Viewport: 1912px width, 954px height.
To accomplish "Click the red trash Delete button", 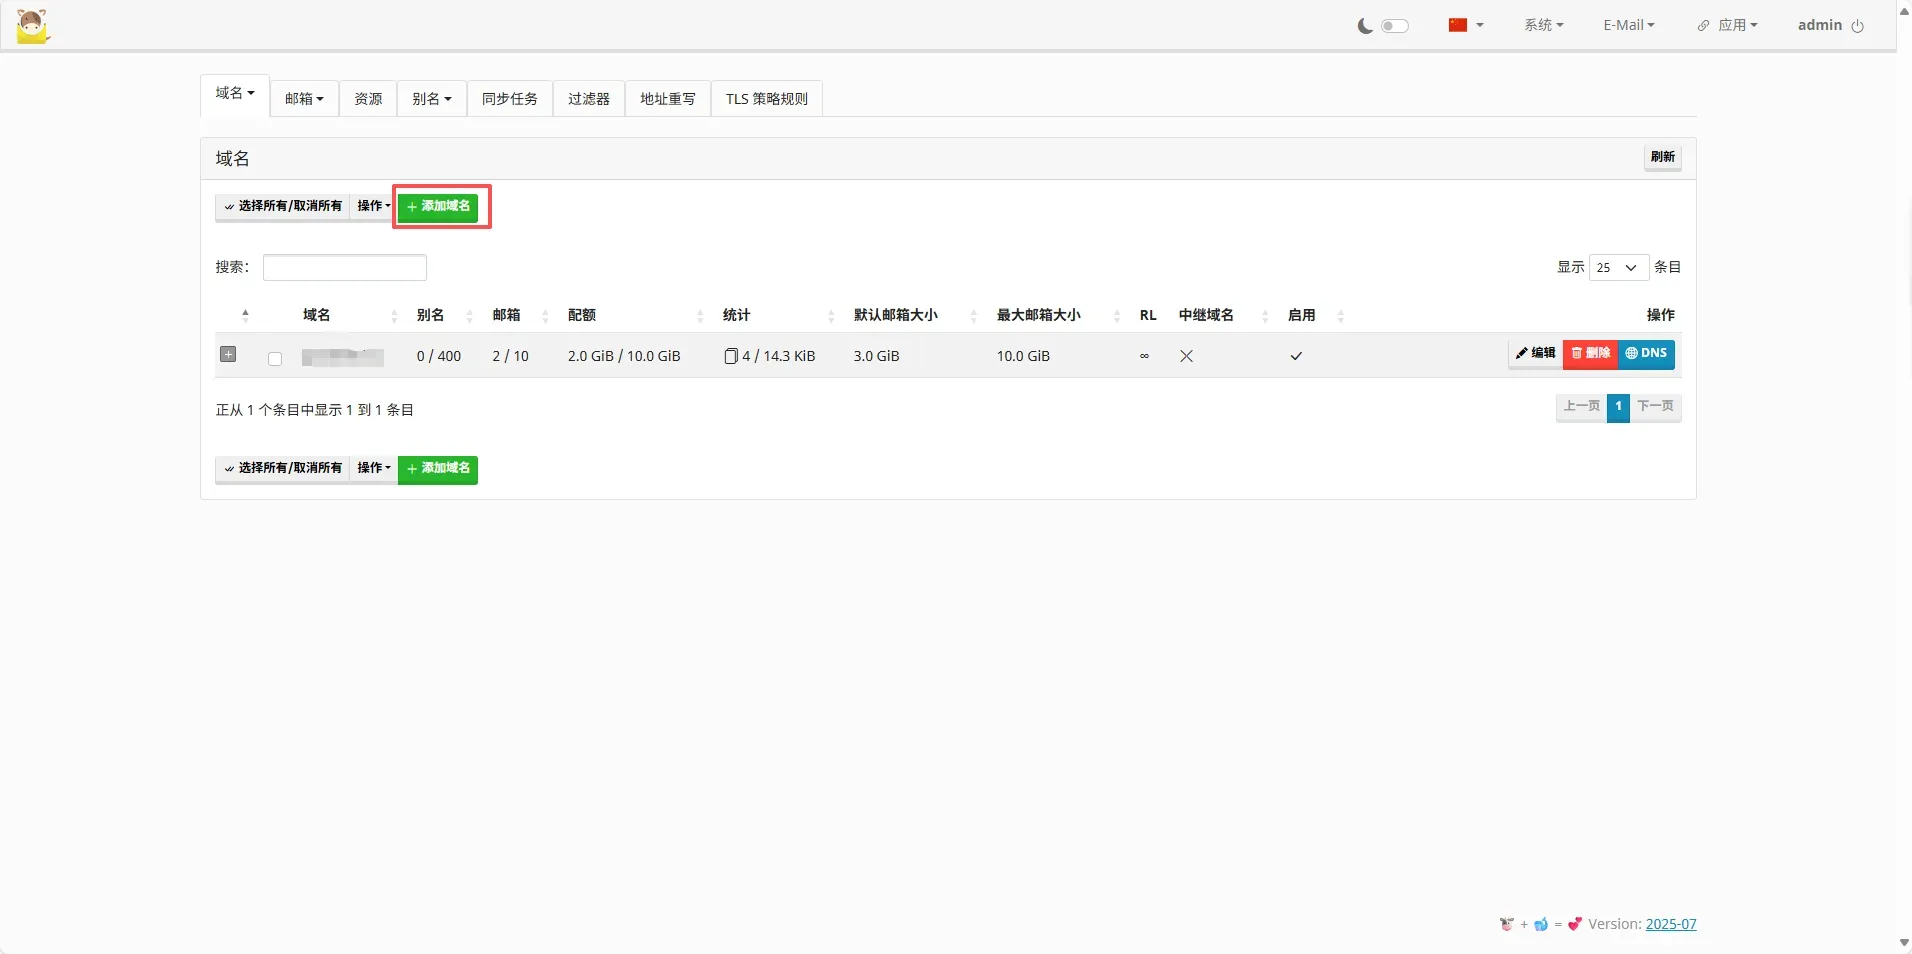I will 1590,354.
